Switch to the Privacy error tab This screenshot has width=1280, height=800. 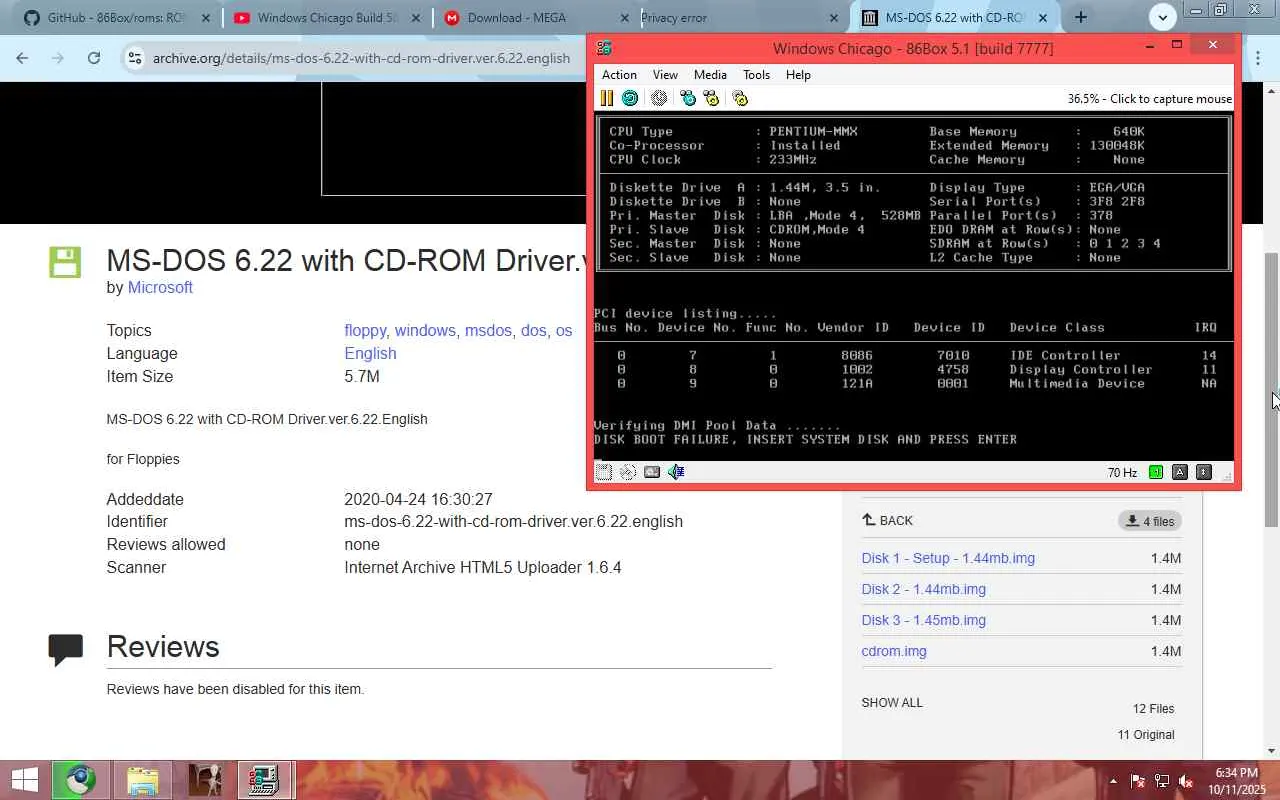(x=742, y=18)
